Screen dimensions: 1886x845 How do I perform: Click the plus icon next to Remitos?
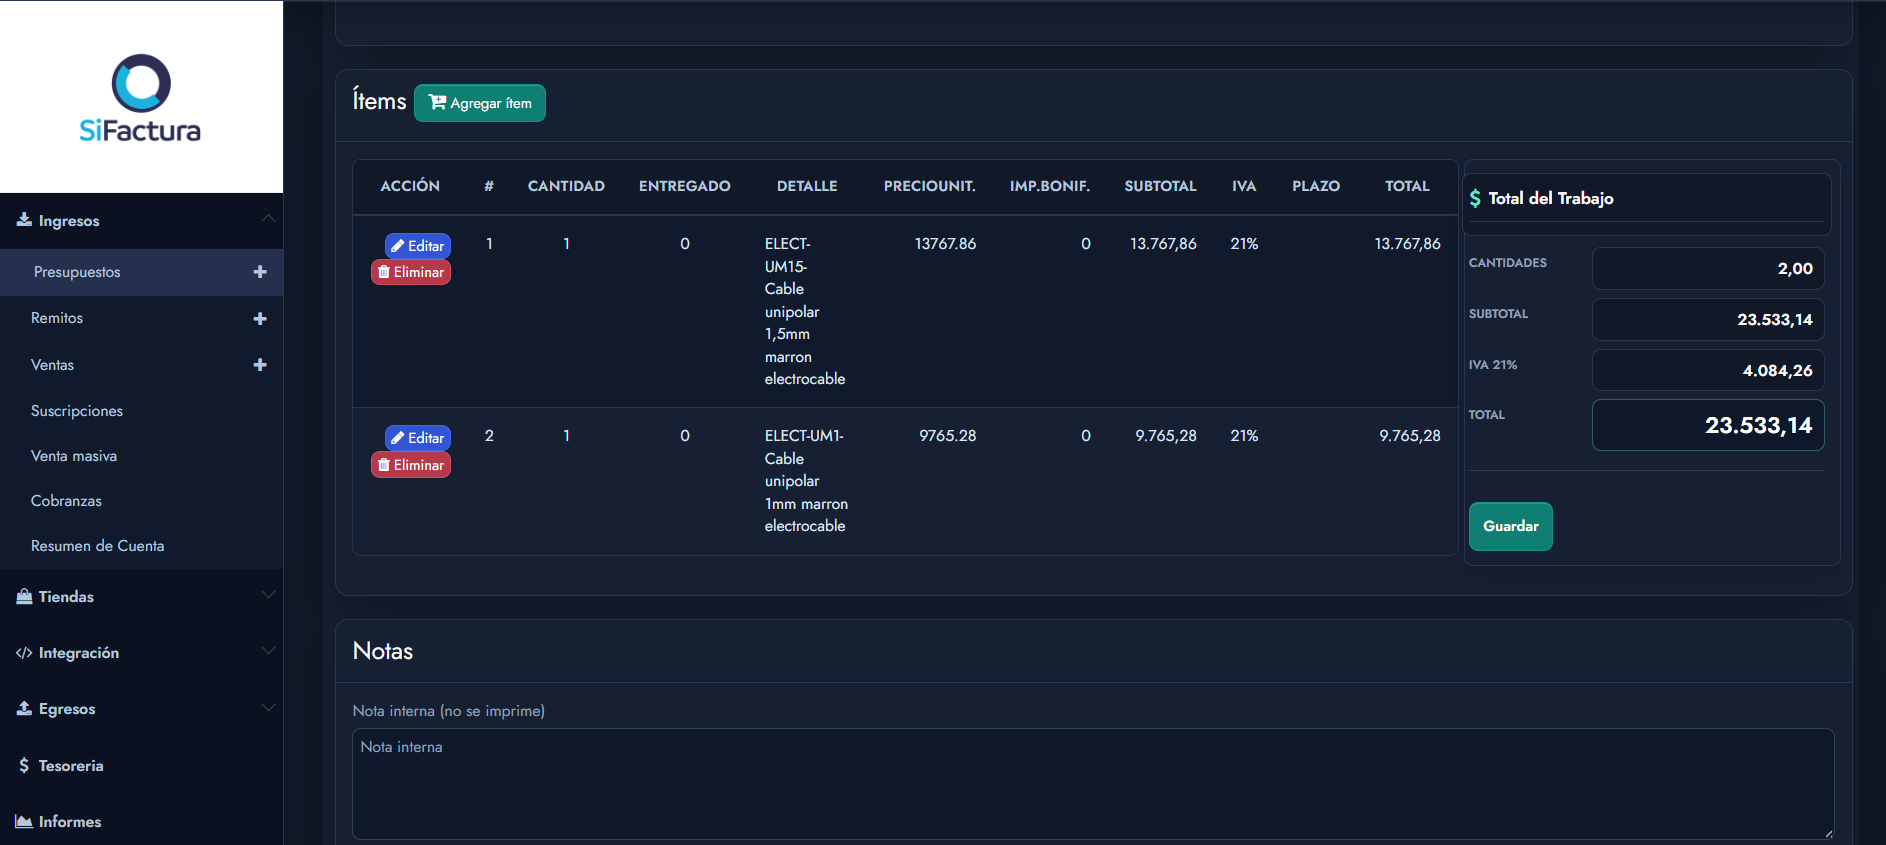coord(260,319)
